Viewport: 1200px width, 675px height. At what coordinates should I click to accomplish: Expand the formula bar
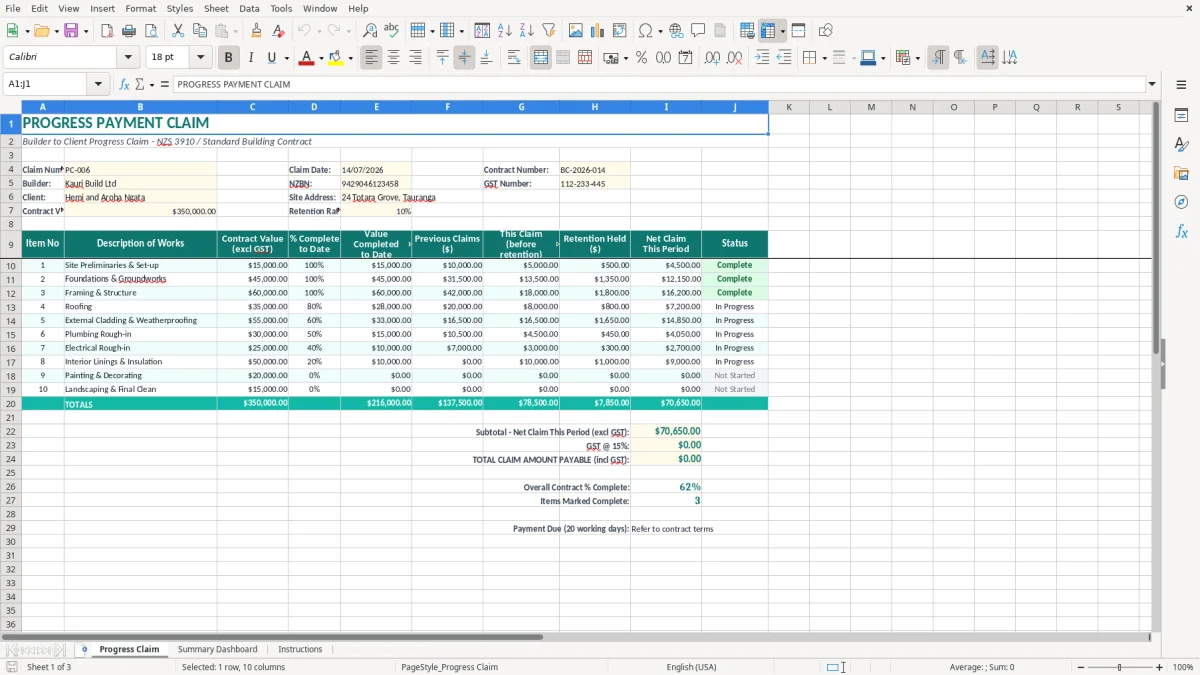[1152, 84]
